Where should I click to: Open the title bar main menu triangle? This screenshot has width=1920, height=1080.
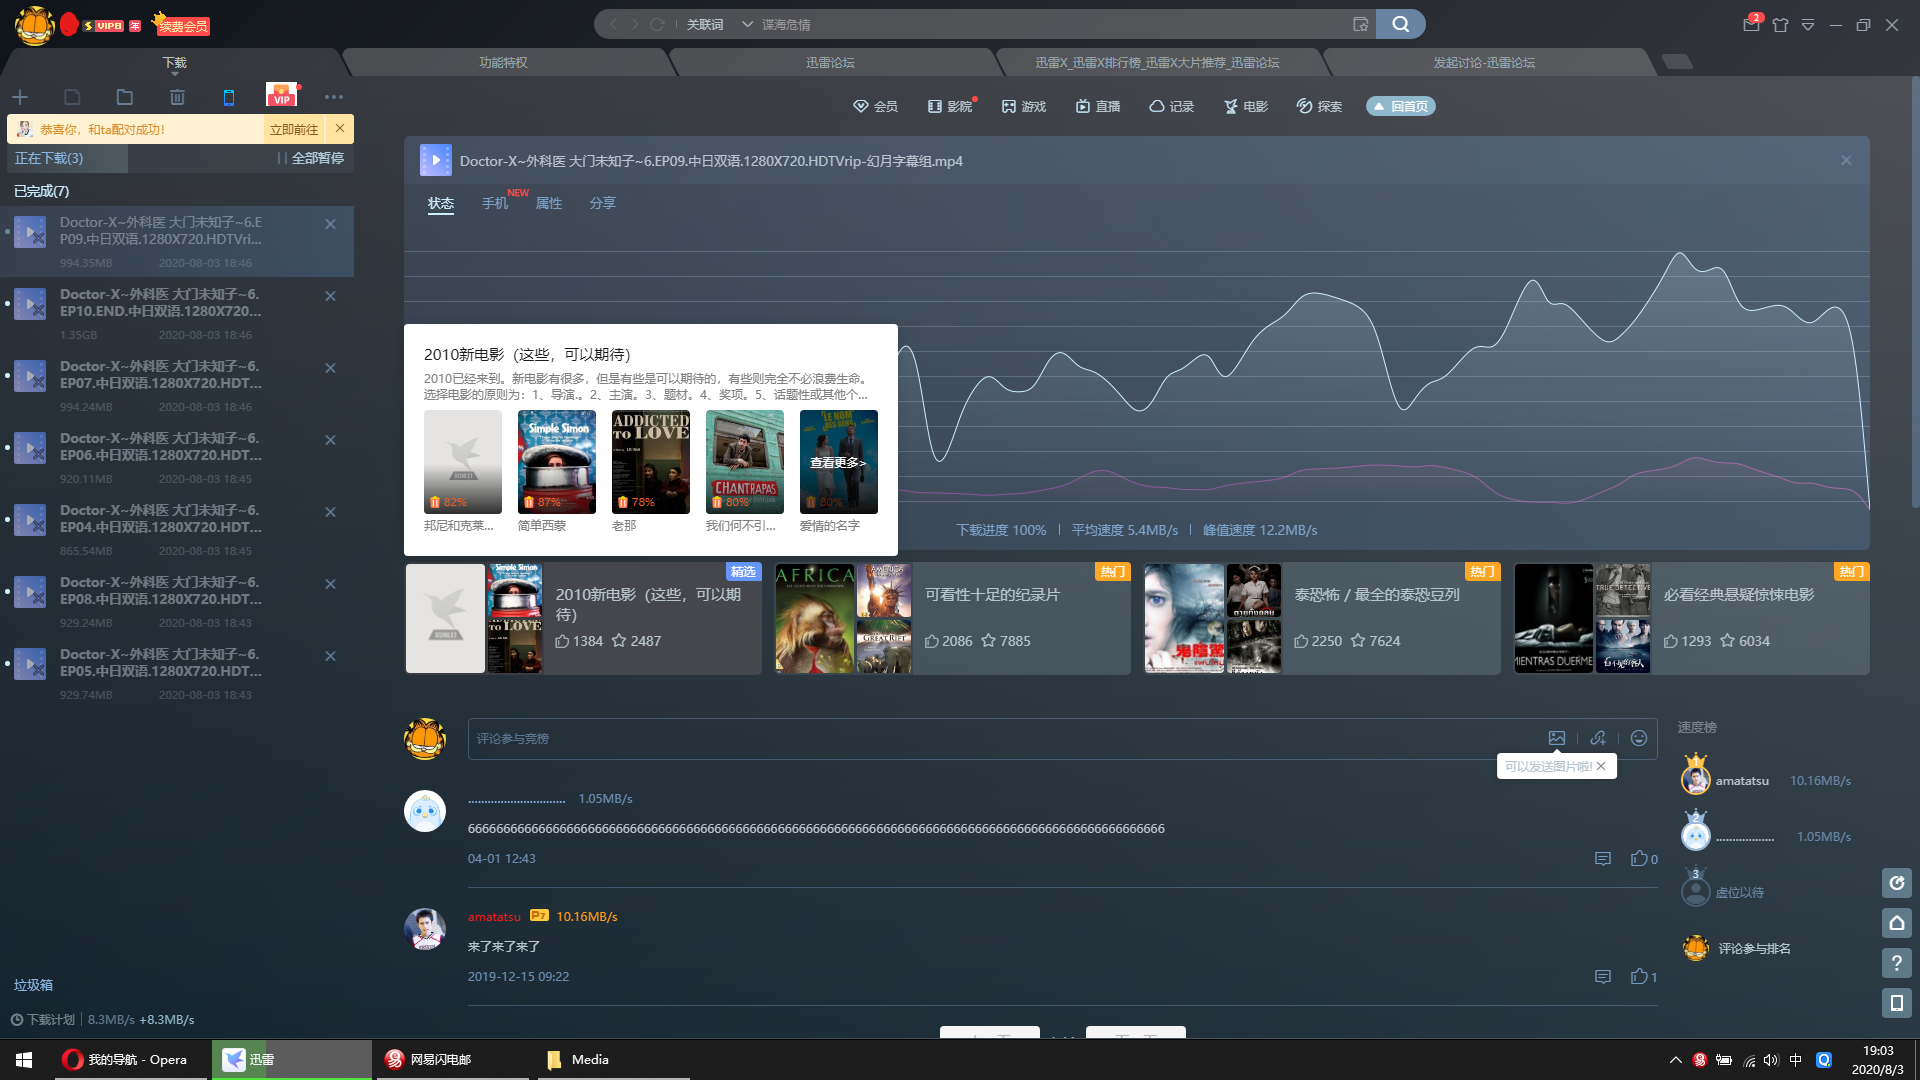[1808, 25]
